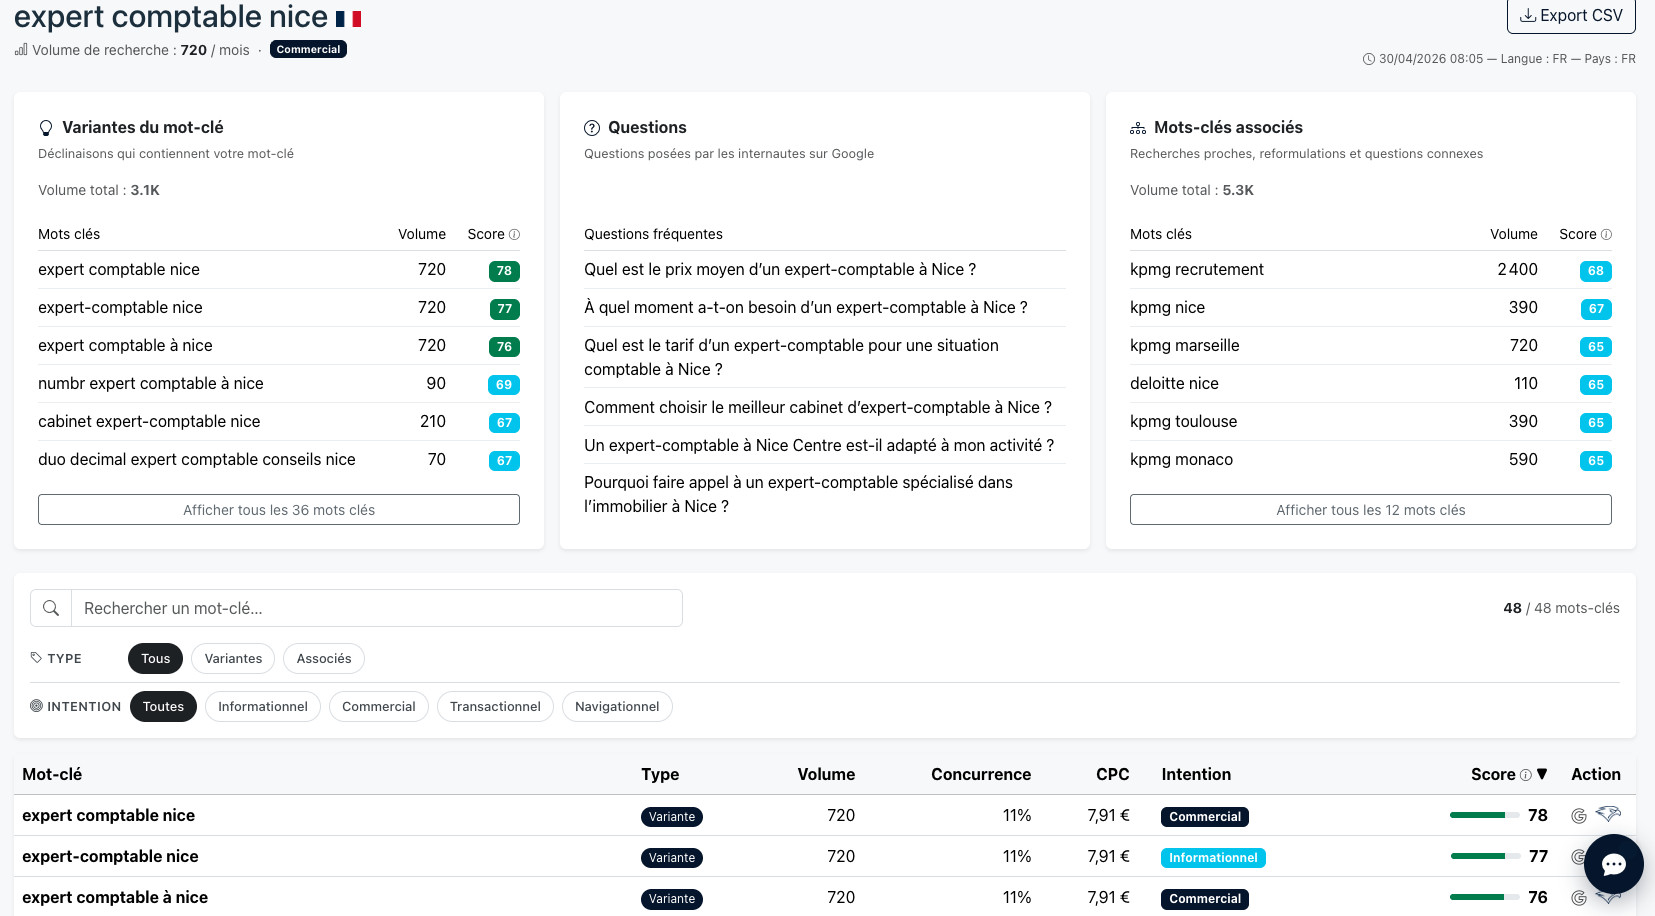The image size is (1655, 916).
Task: Select the Tous type filter
Action: 156,658
